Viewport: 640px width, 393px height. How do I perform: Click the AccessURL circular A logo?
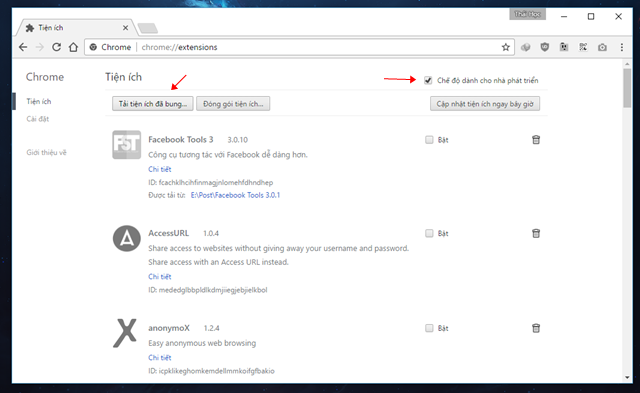(127, 238)
